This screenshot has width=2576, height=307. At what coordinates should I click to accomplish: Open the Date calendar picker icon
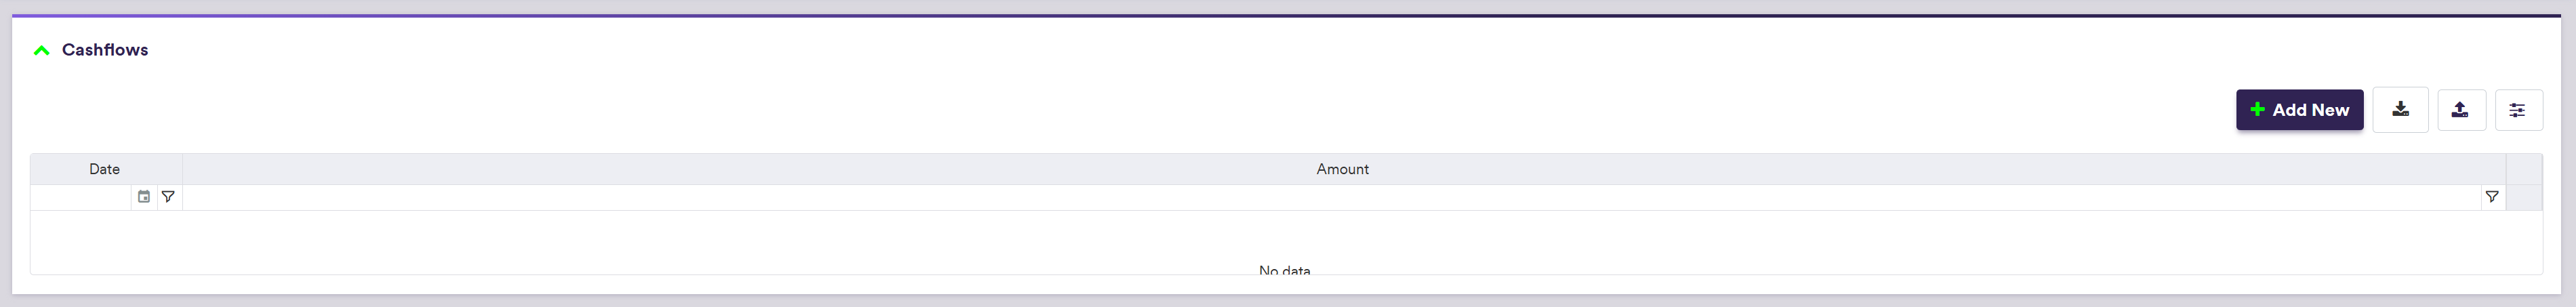(144, 197)
